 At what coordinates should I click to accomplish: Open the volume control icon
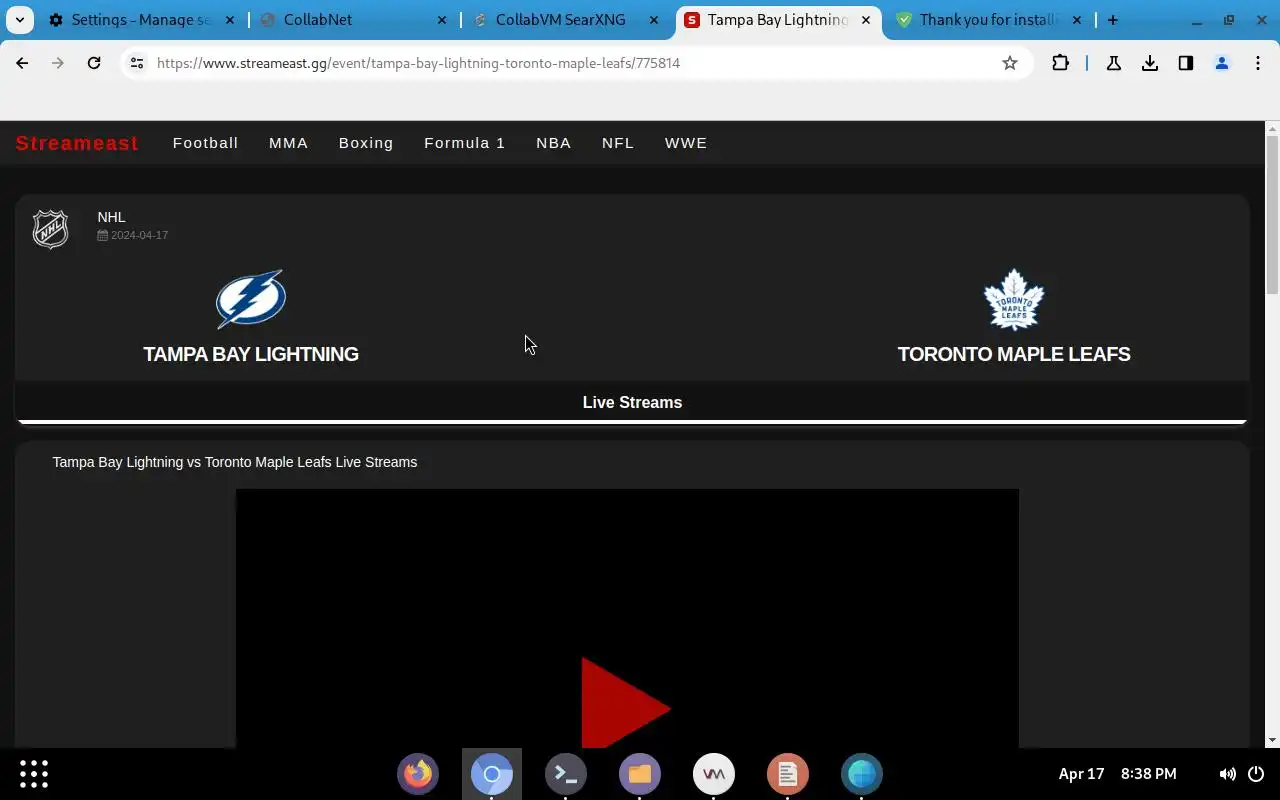1227,774
